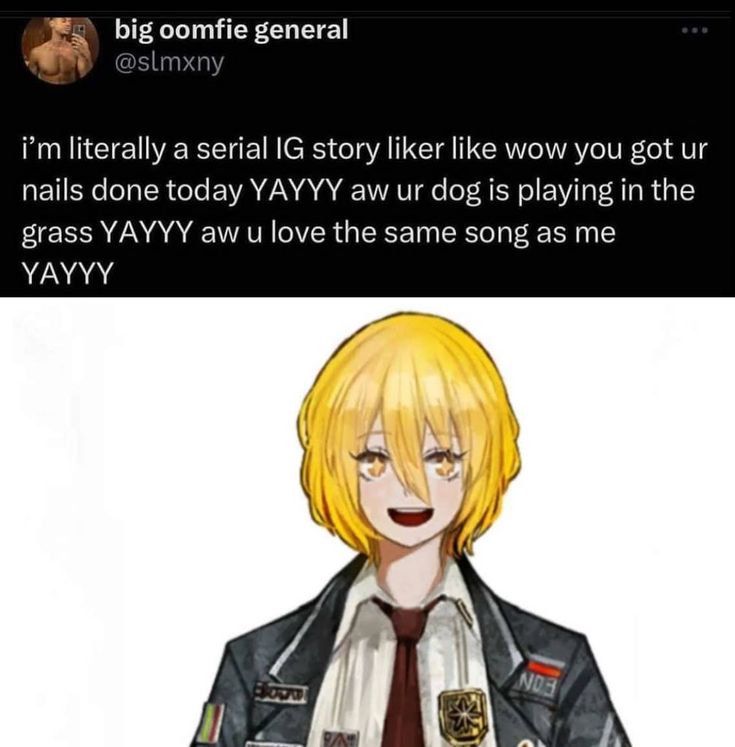The image size is (735, 747).
Task: Select the tweet text starting i'm literally
Action: pos(364,211)
